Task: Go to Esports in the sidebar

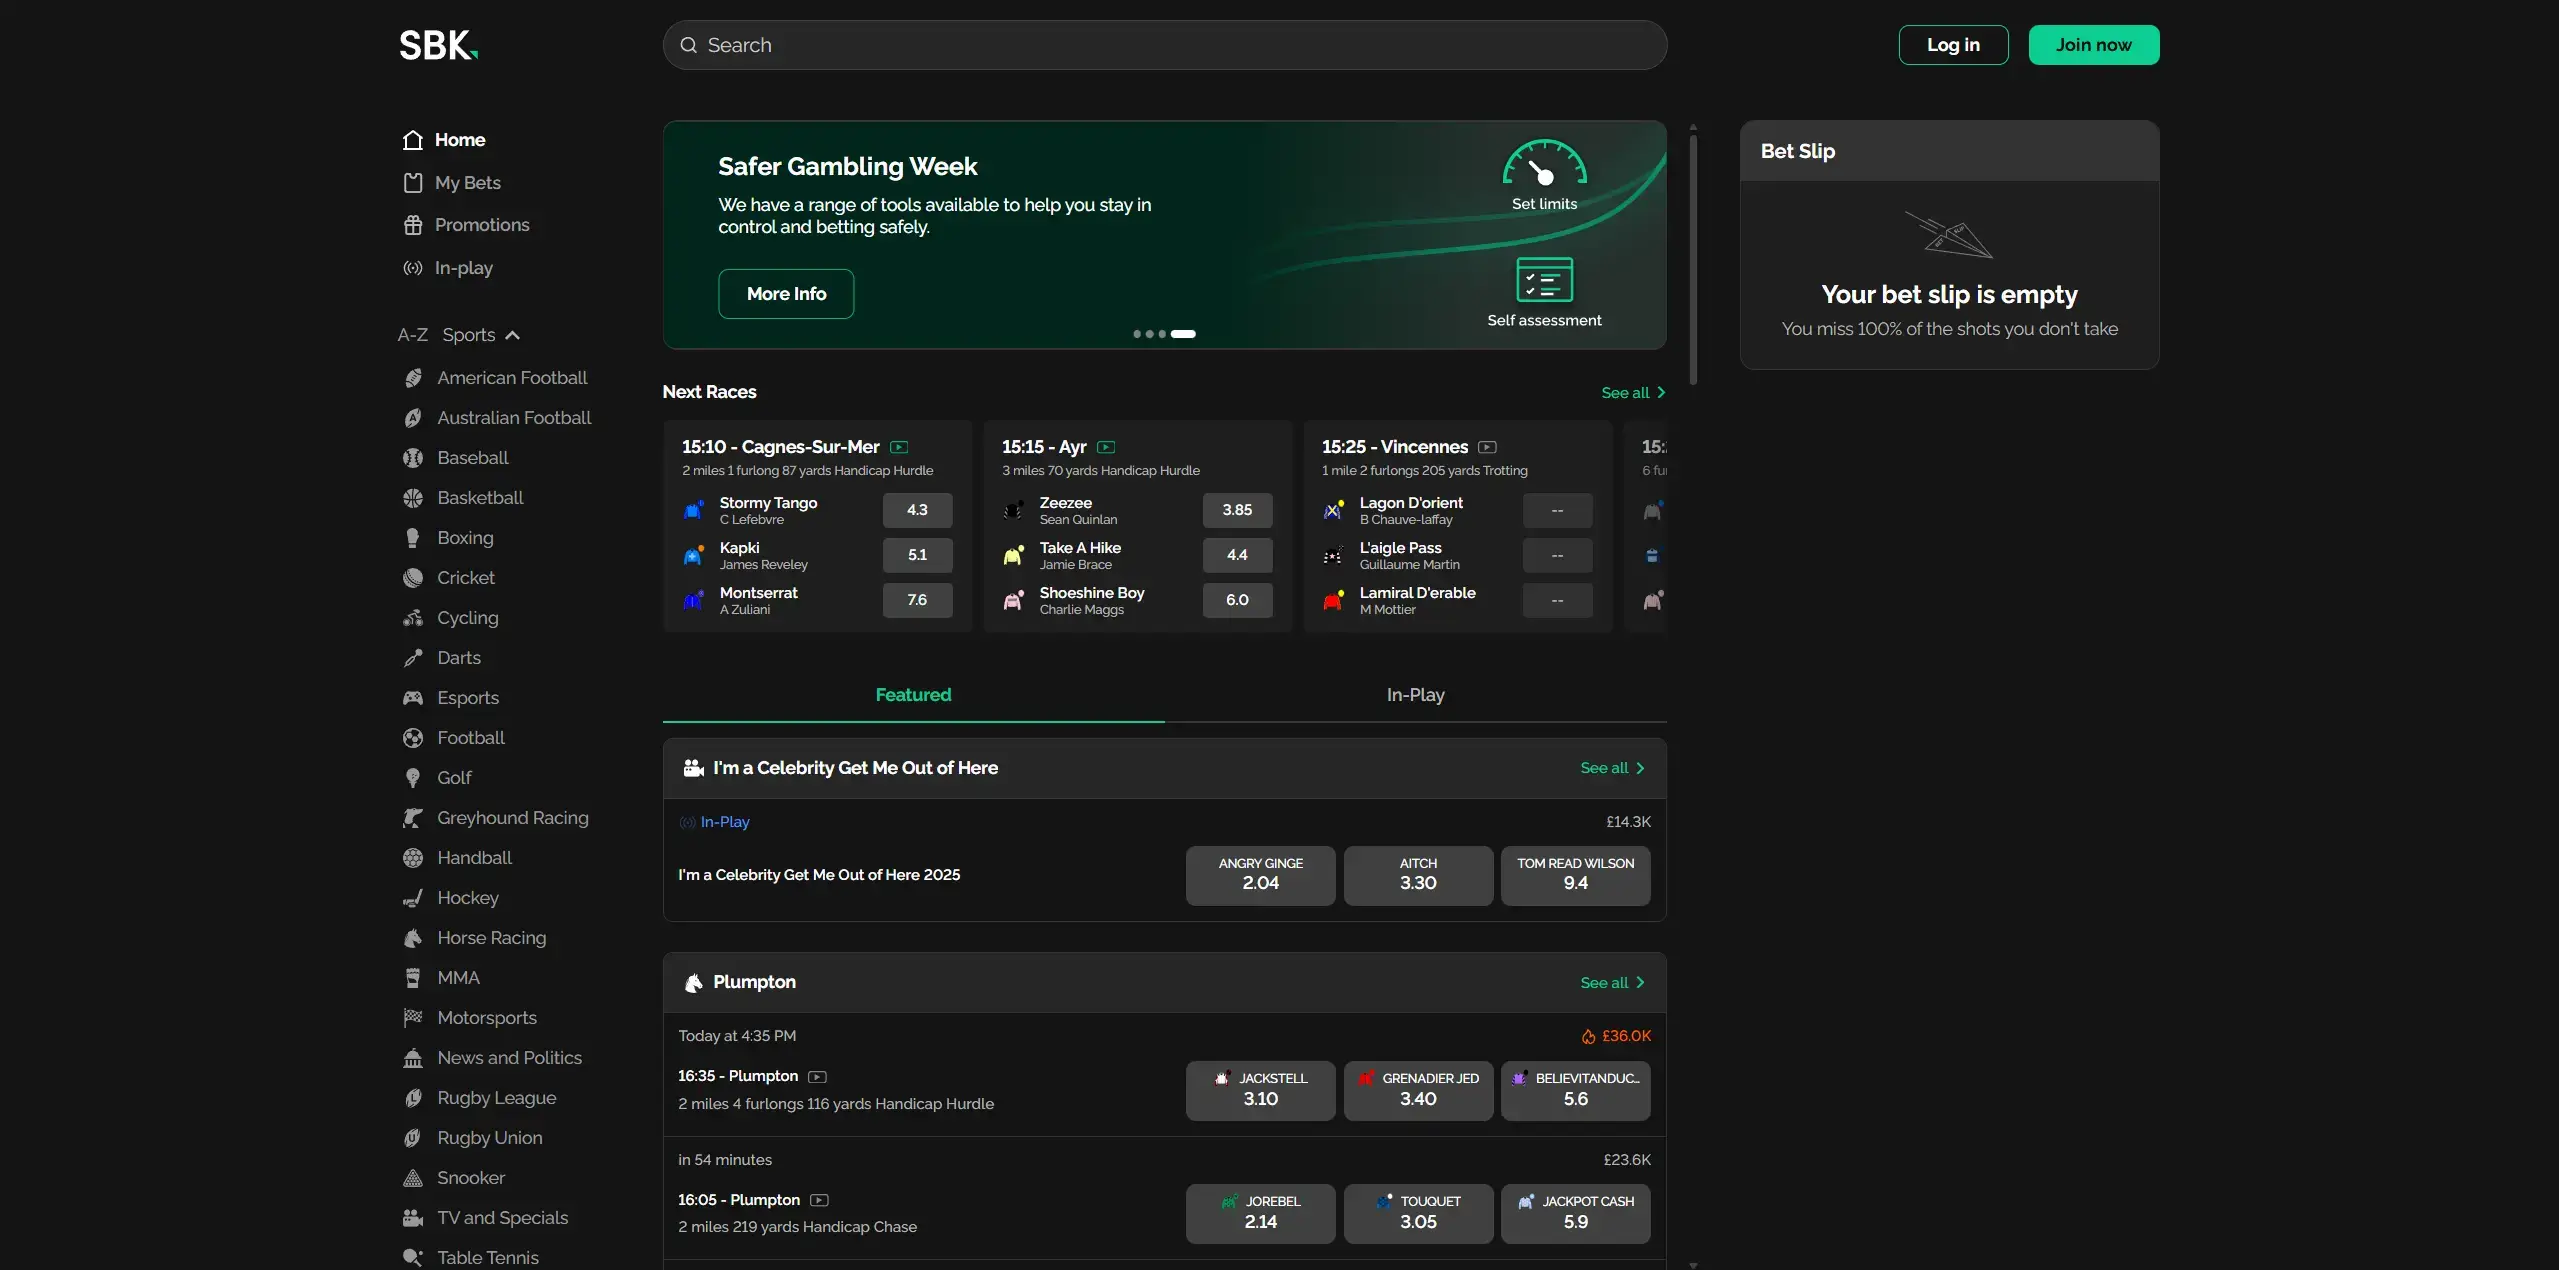Action: click(467, 698)
